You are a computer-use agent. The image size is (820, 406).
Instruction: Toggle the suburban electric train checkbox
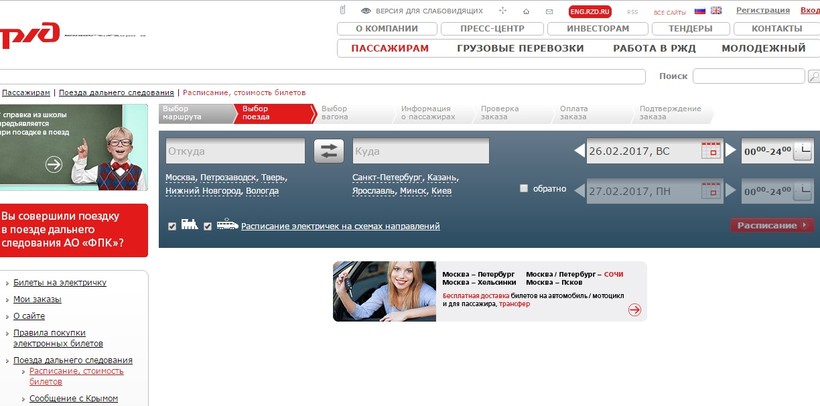click(x=208, y=226)
